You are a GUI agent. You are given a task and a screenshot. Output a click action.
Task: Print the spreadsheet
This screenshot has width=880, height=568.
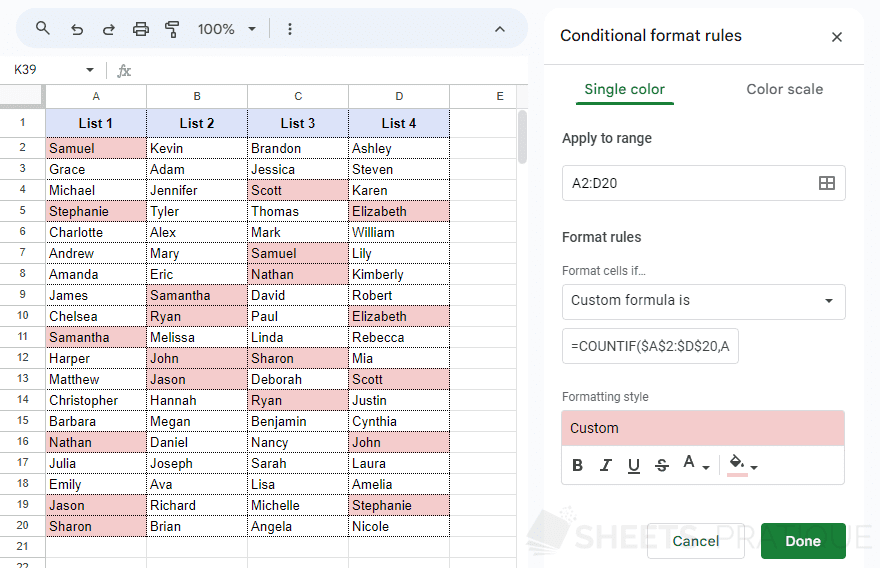click(x=141, y=29)
